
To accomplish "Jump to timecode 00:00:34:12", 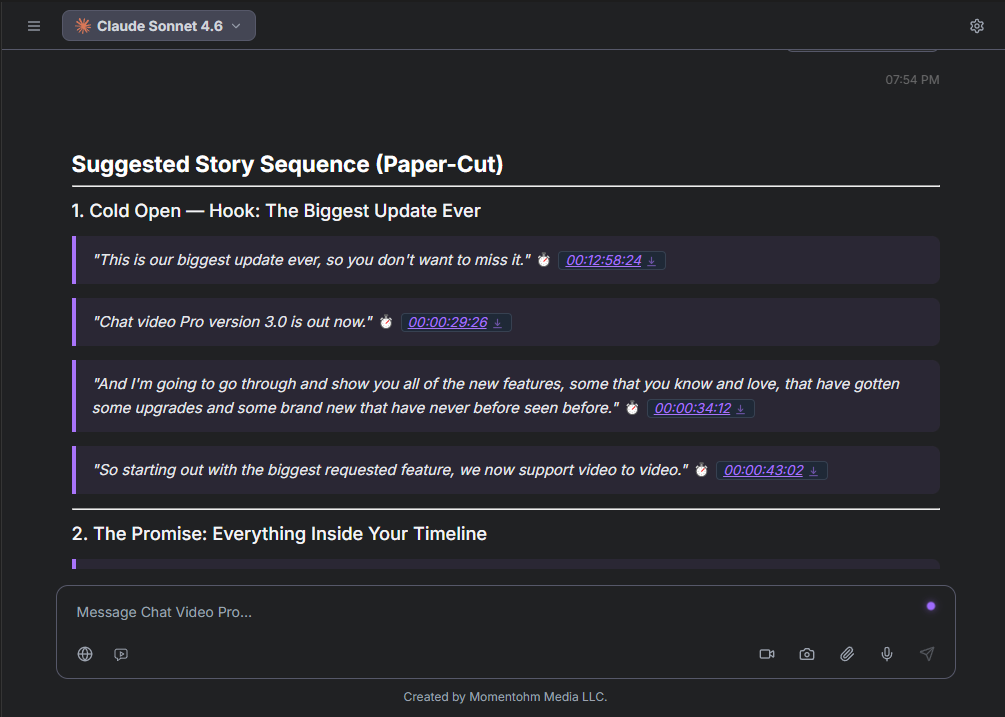I will pos(692,408).
